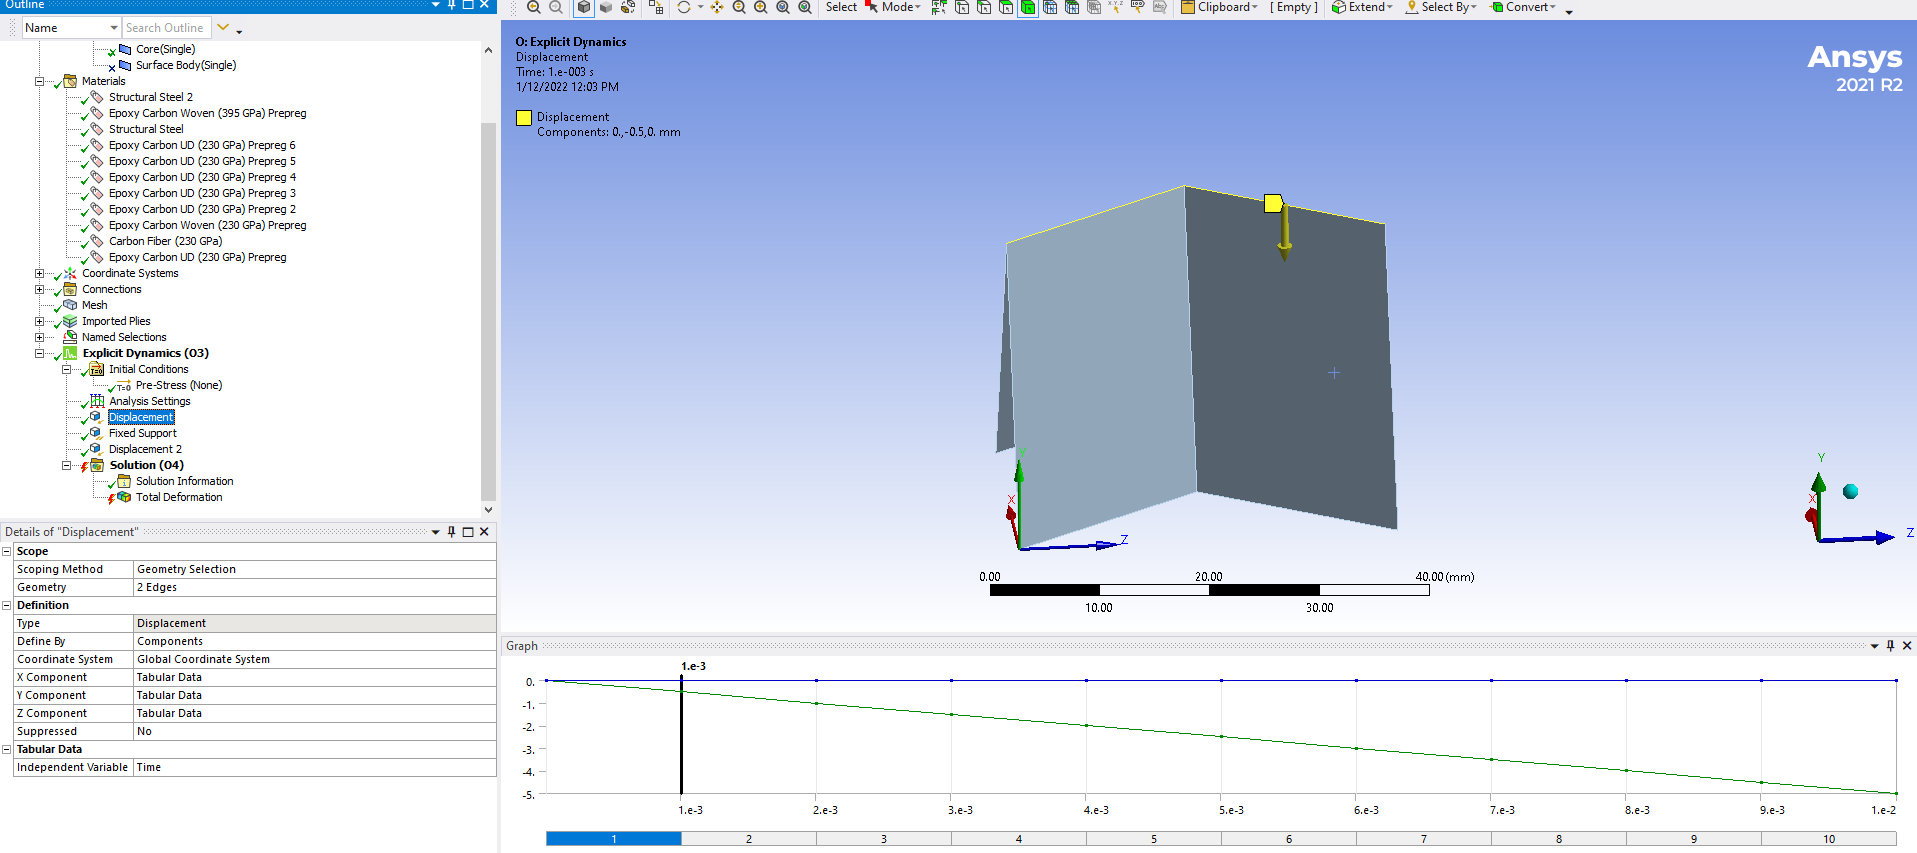Select Fixed Support in the tree
This screenshot has width=1917, height=853.
point(143,433)
